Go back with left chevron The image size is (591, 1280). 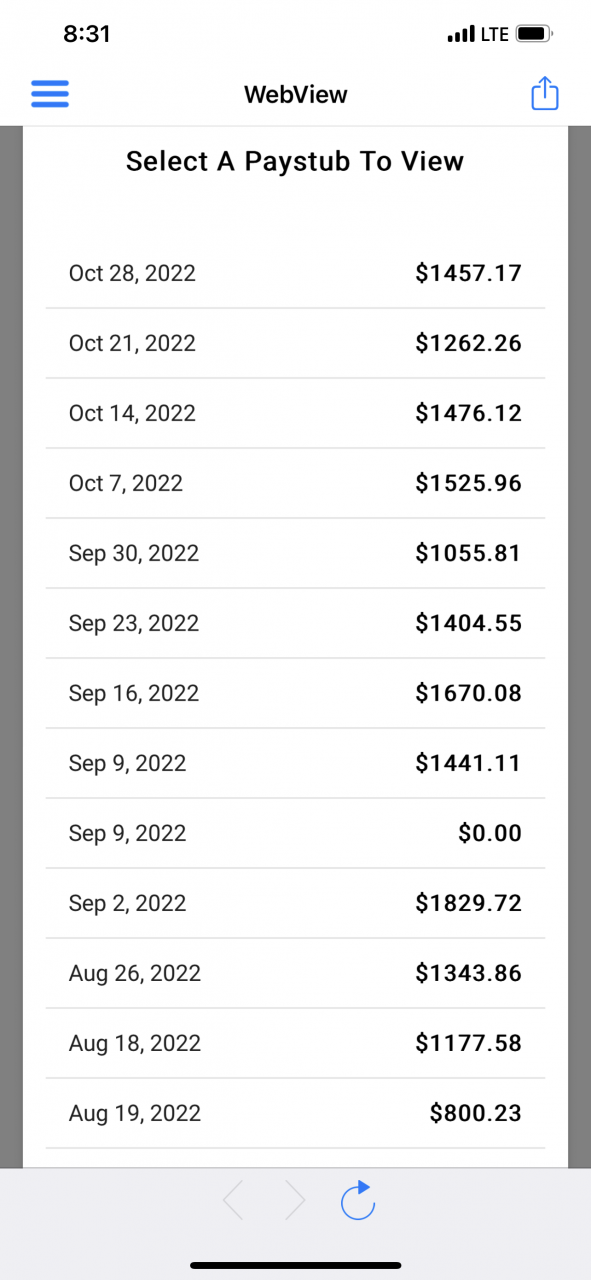(x=233, y=1200)
